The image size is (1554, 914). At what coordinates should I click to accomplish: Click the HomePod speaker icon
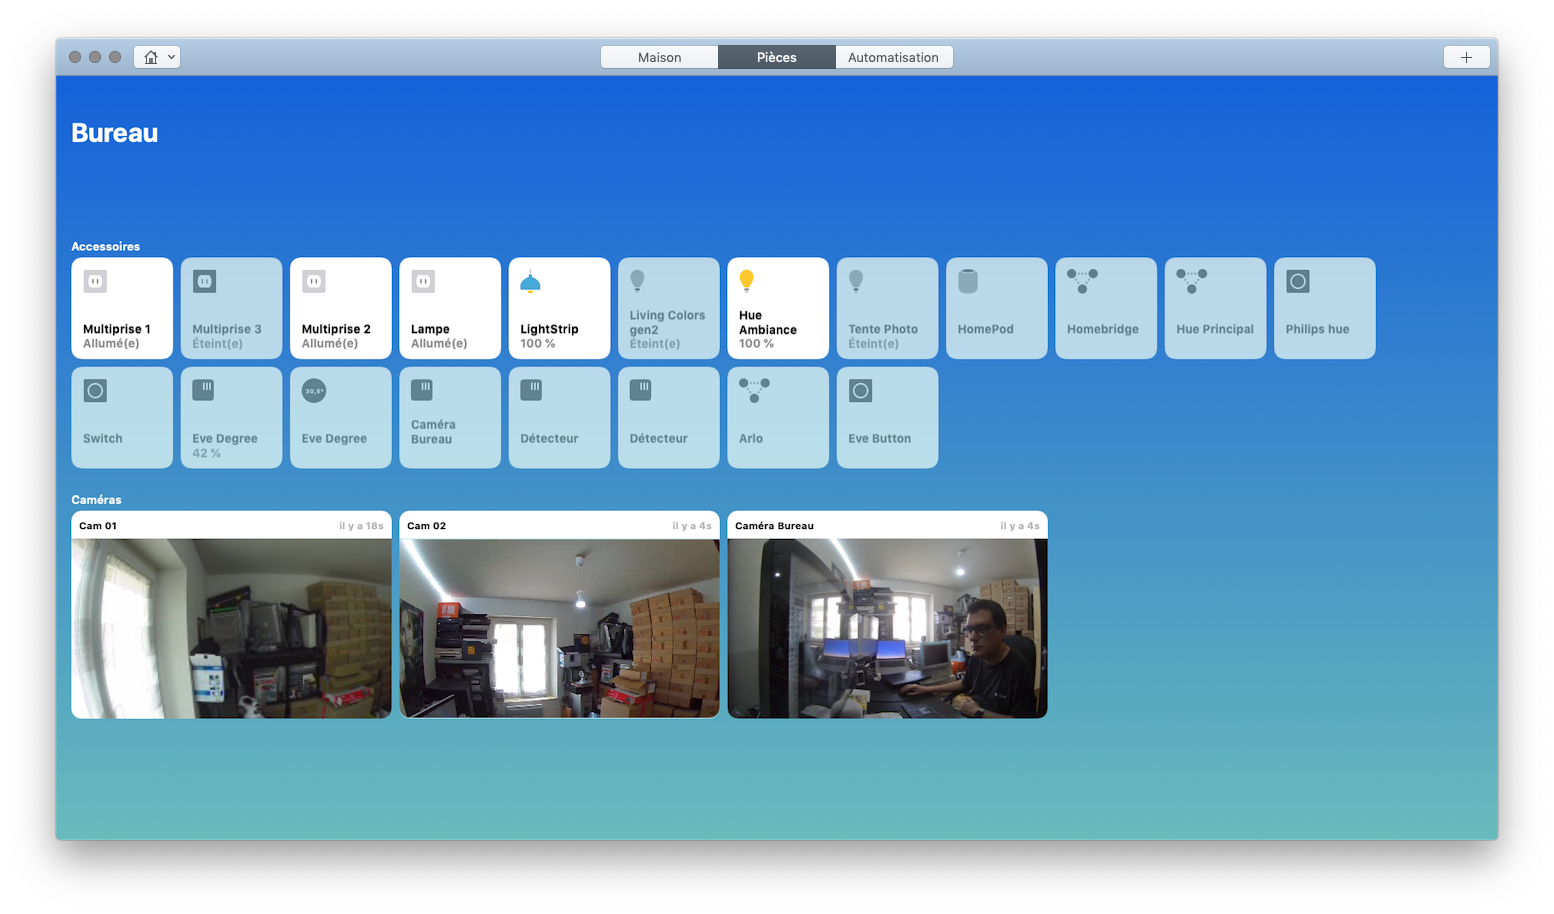(x=968, y=282)
